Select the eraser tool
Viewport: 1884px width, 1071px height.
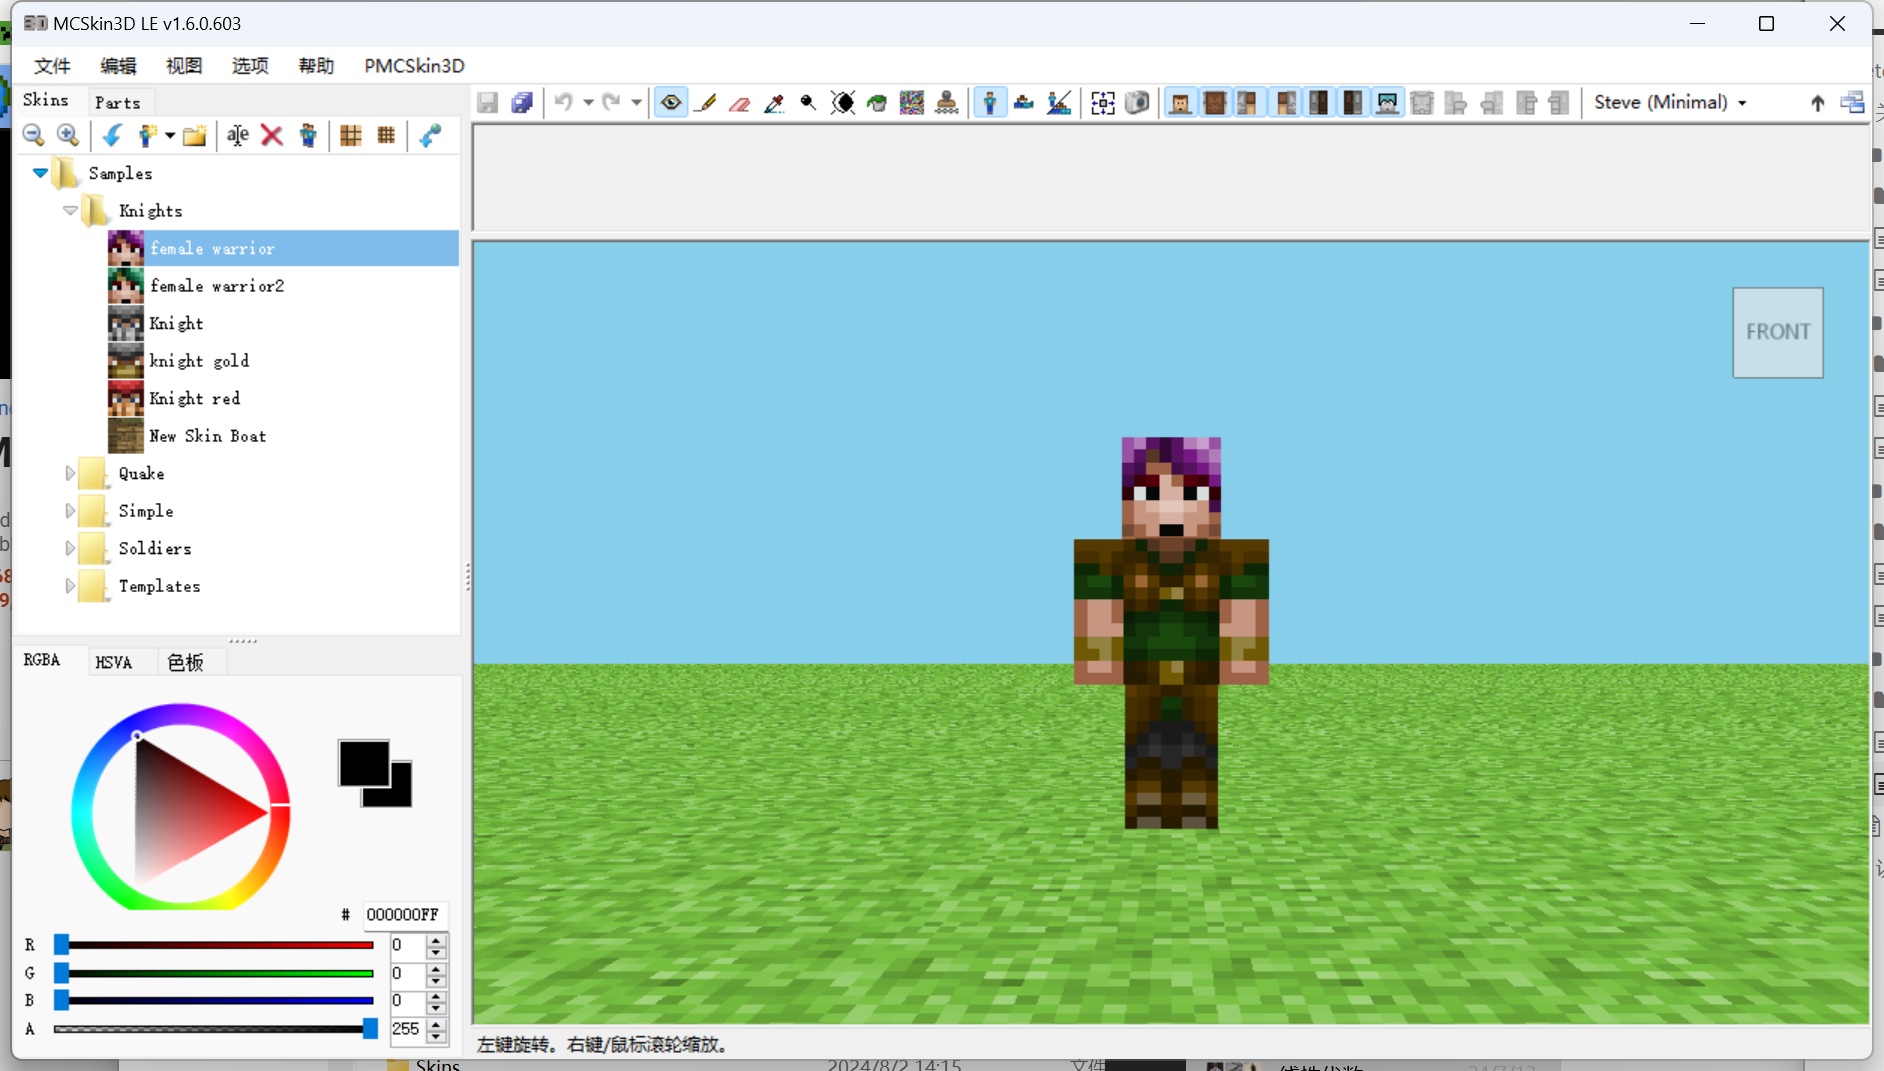(x=740, y=102)
